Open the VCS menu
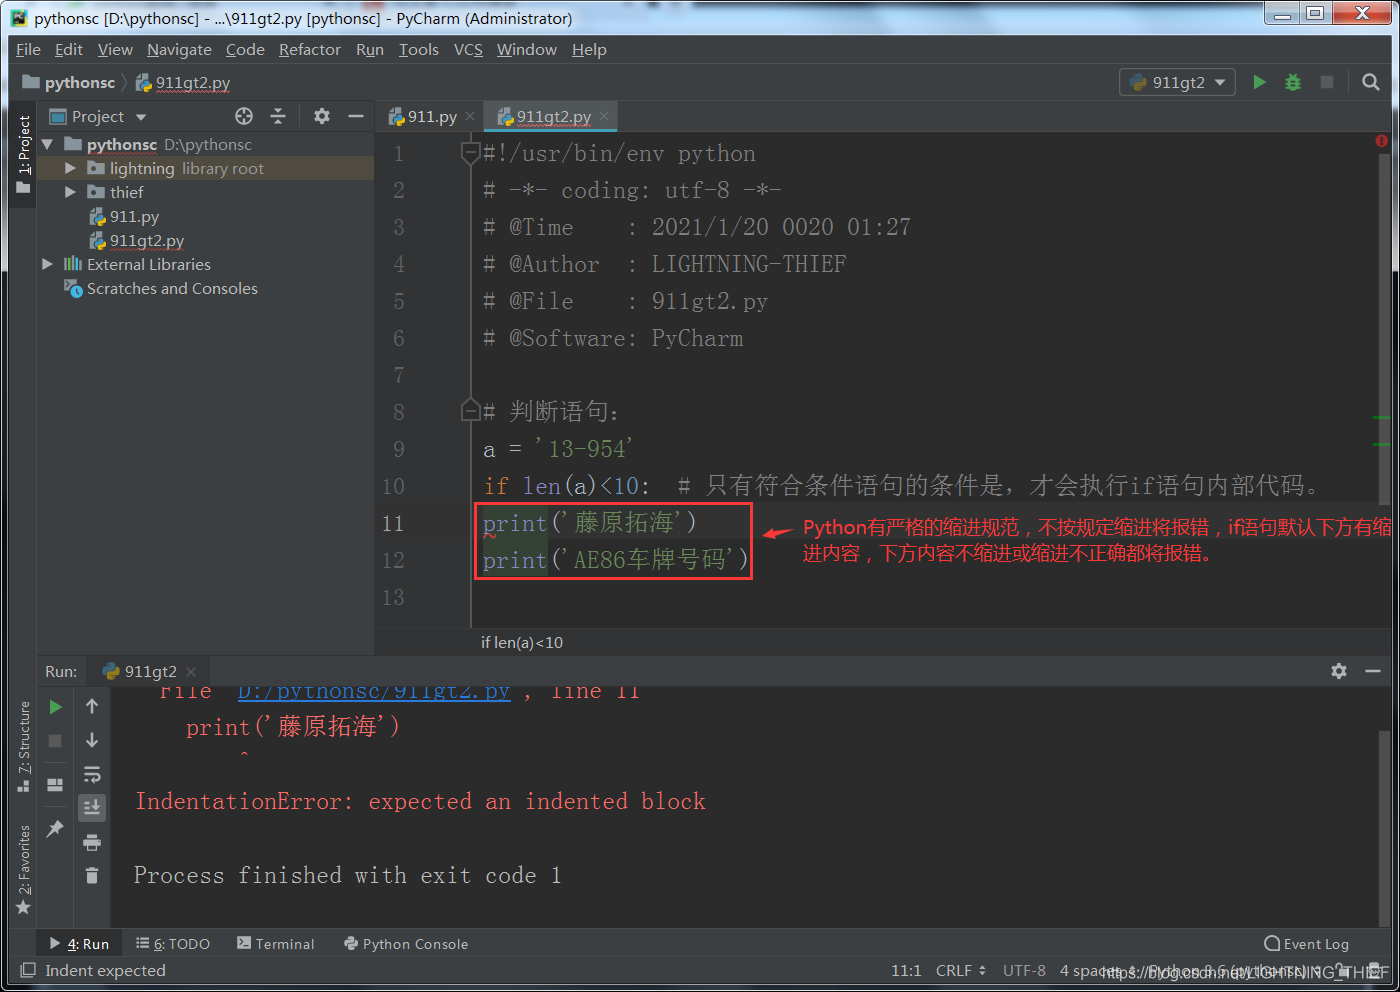This screenshot has height=992, width=1400. click(468, 49)
